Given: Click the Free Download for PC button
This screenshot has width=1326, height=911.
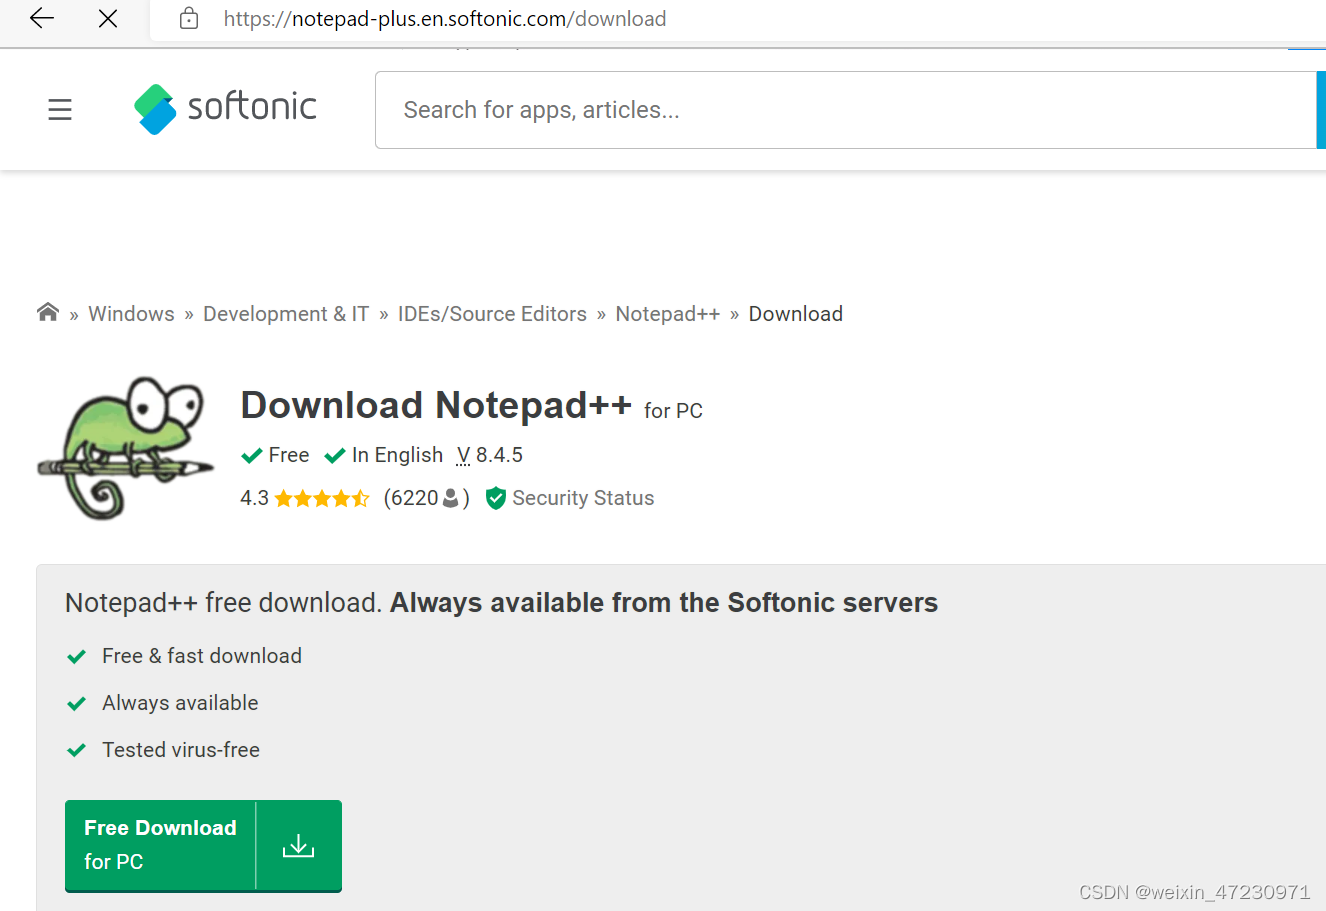Looking at the screenshot, I should pyautogui.click(x=160, y=845).
